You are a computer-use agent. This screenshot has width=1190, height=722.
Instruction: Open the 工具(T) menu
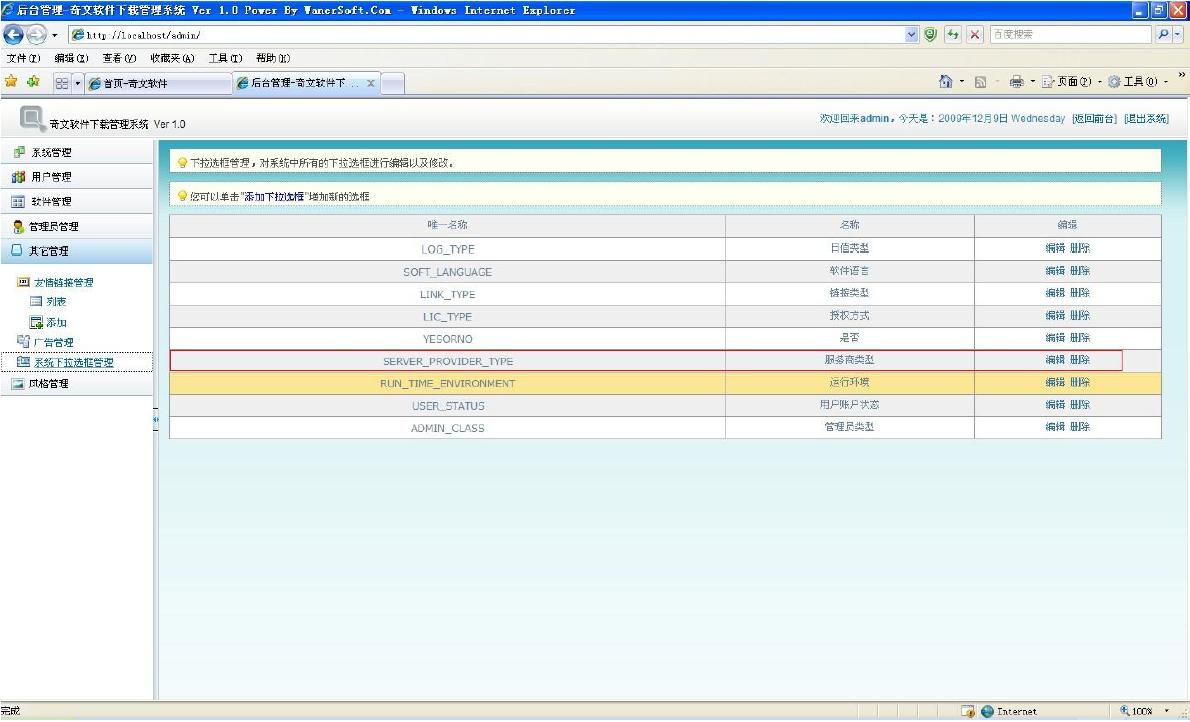pos(225,58)
